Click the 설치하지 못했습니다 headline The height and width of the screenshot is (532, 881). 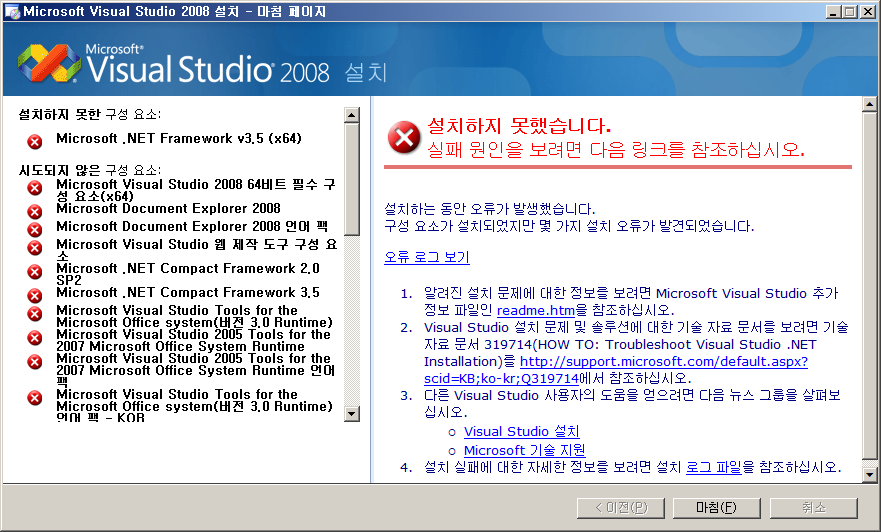coord(519,125)
